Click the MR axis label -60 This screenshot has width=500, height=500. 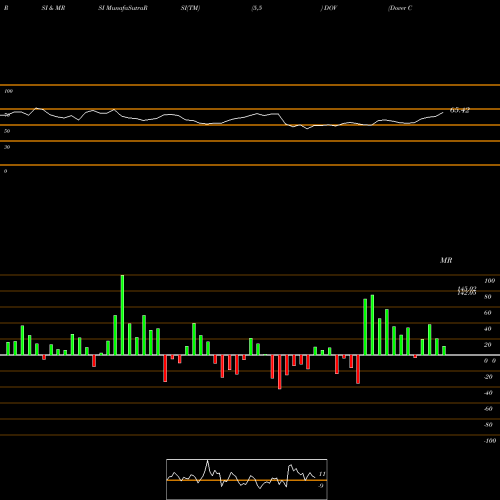[488, 409]
